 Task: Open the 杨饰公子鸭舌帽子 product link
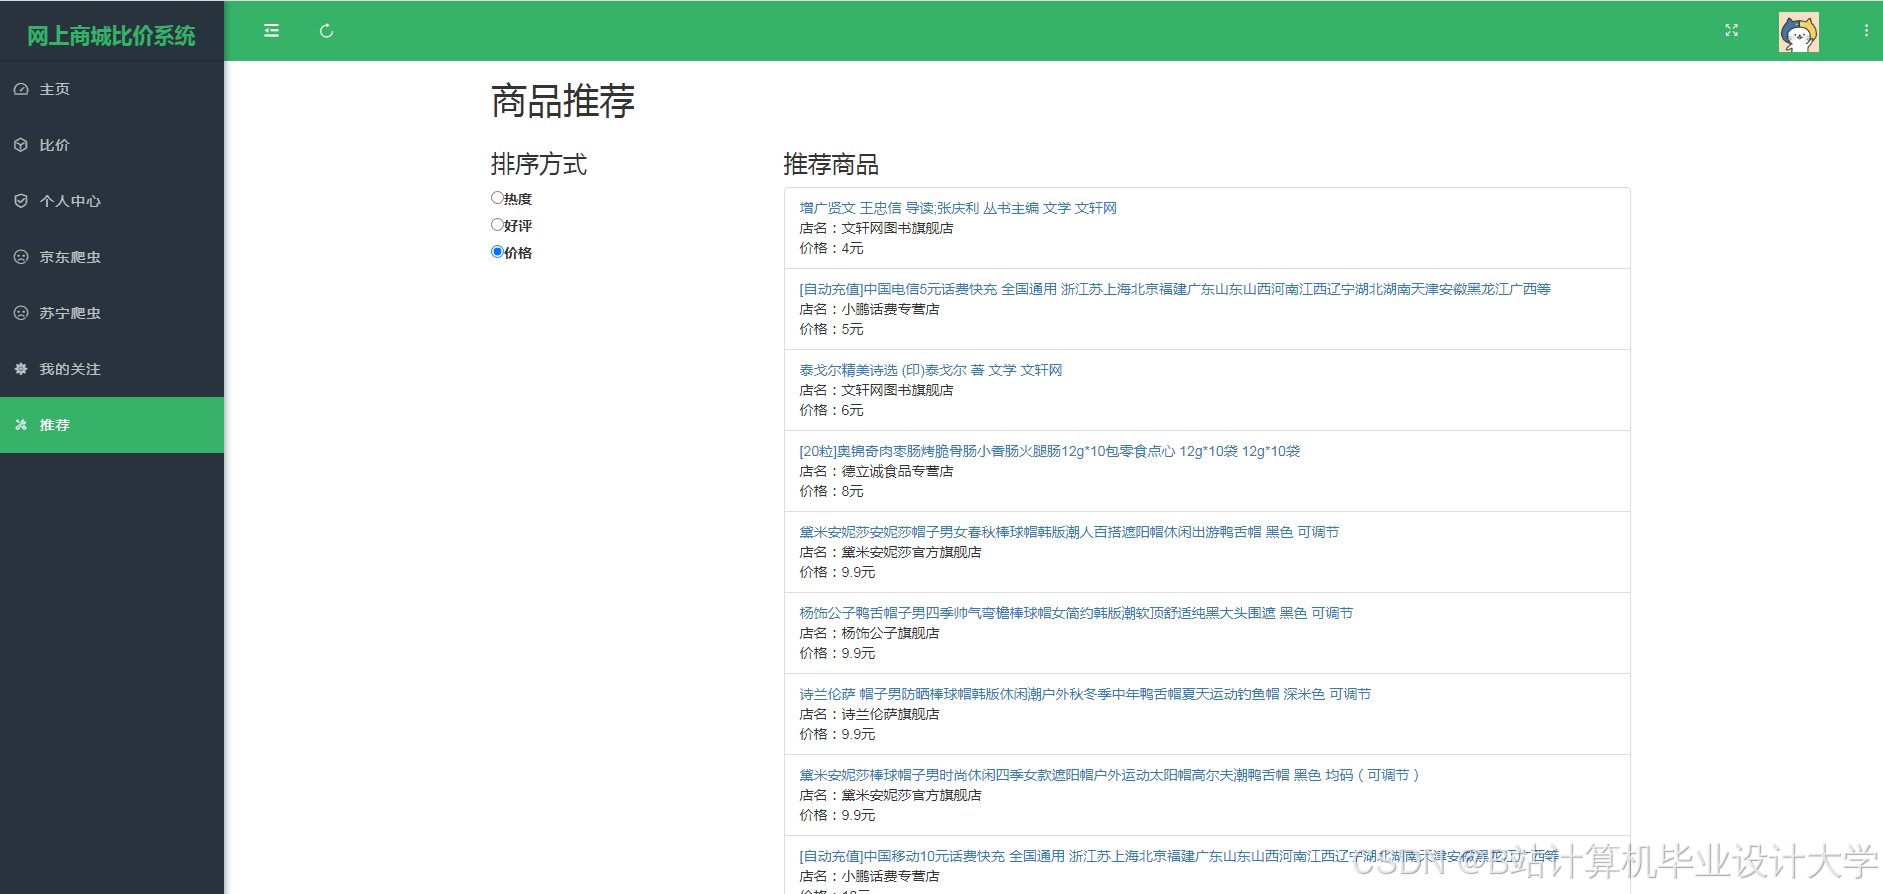click(1076, 613)
